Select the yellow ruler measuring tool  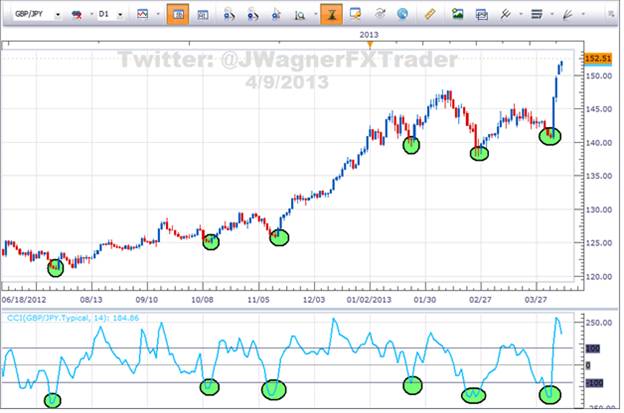coord(430,16)
